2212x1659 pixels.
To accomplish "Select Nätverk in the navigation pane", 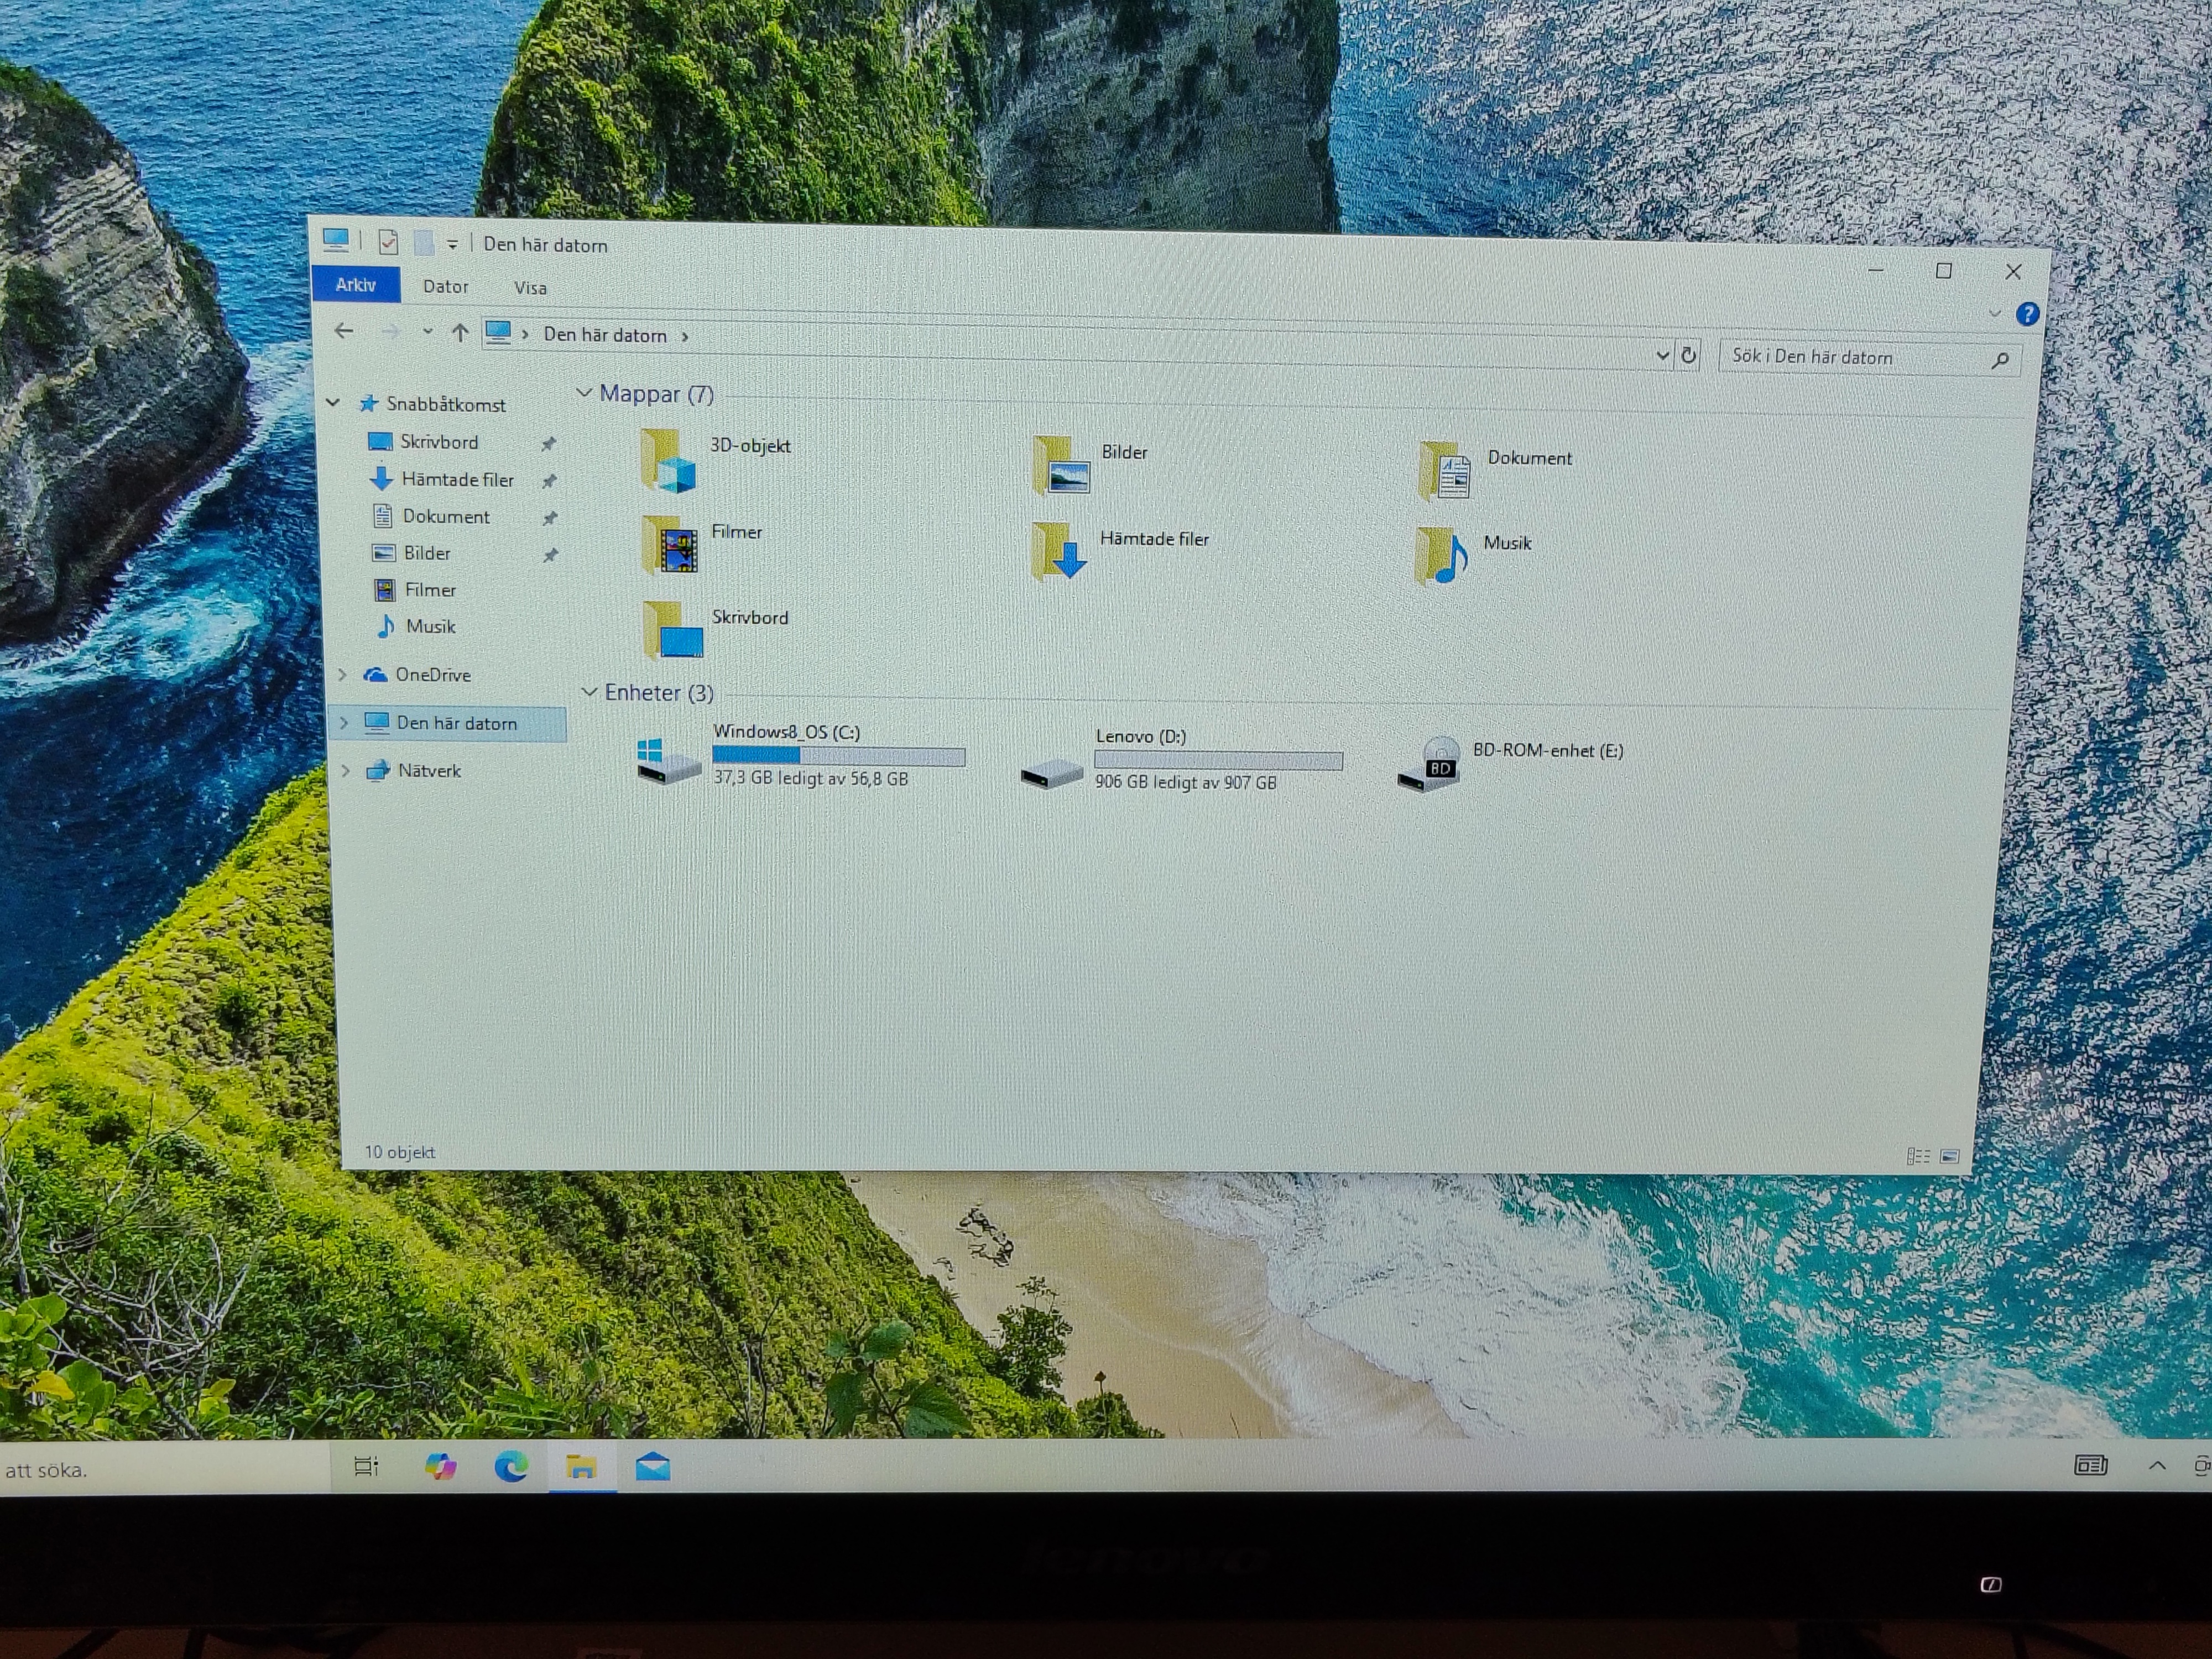I will click(x=429, y=771).
